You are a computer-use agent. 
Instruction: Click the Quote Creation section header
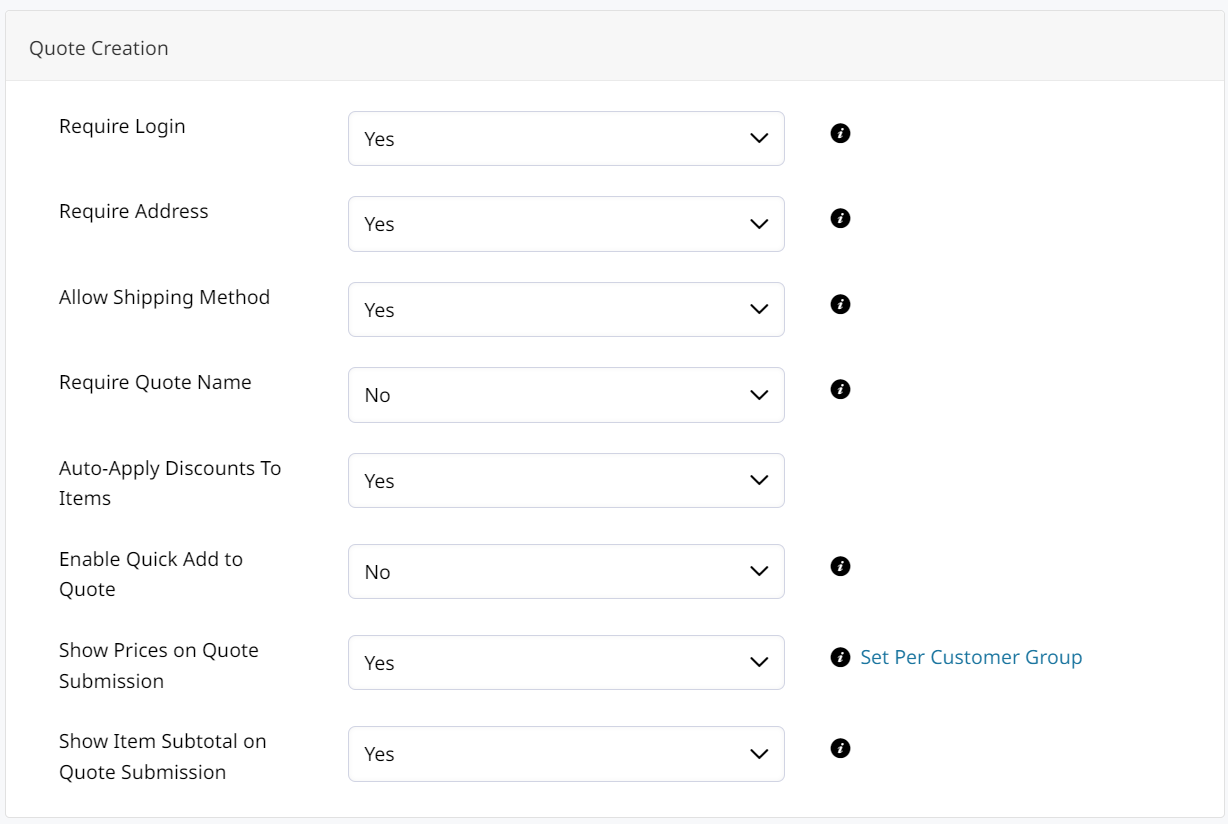tap(99, 48)
